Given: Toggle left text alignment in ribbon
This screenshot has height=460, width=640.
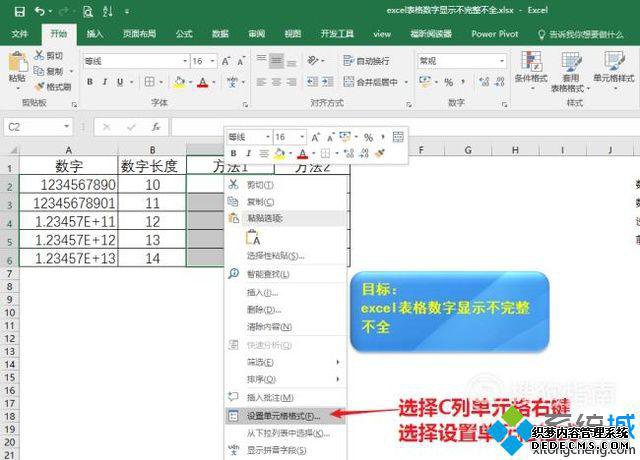Looking at the screenshot, I should 261,82.
